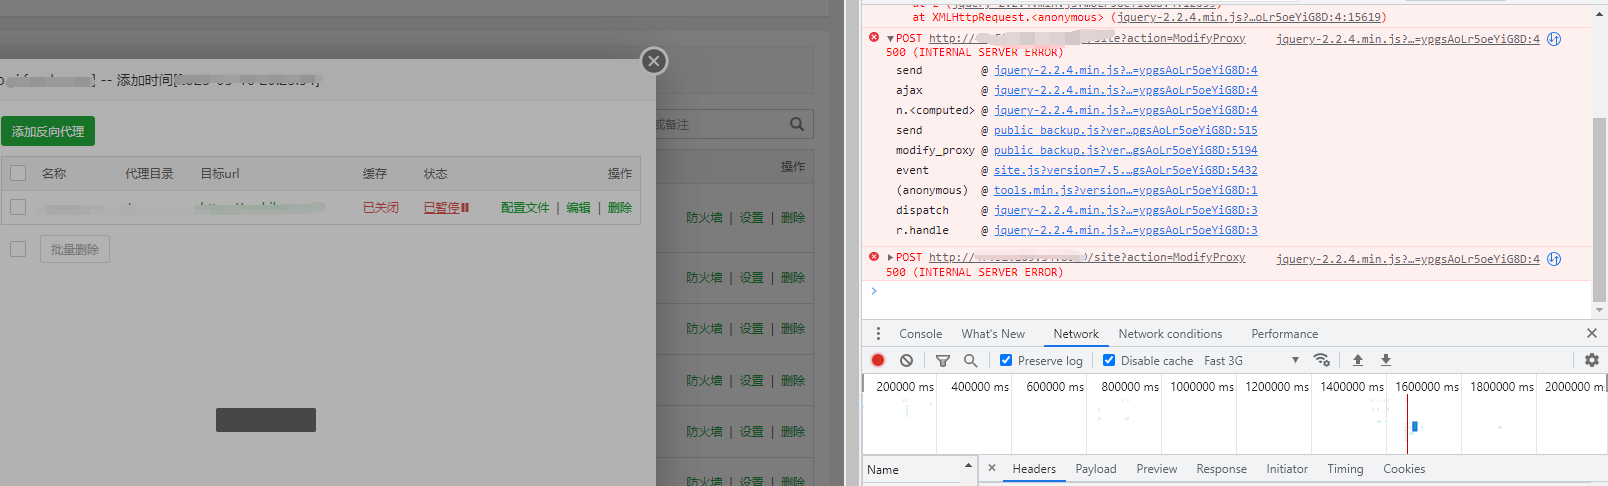The image size is (1608, 486).
Task: Open 配置文件 for the proxy row
Action: (x=525, y=208)
